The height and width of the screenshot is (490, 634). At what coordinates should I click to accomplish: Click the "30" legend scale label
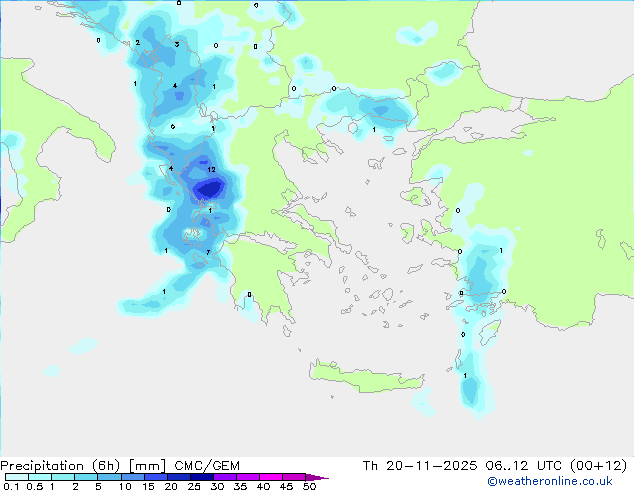pyautogui.click(x=217, y=486)
